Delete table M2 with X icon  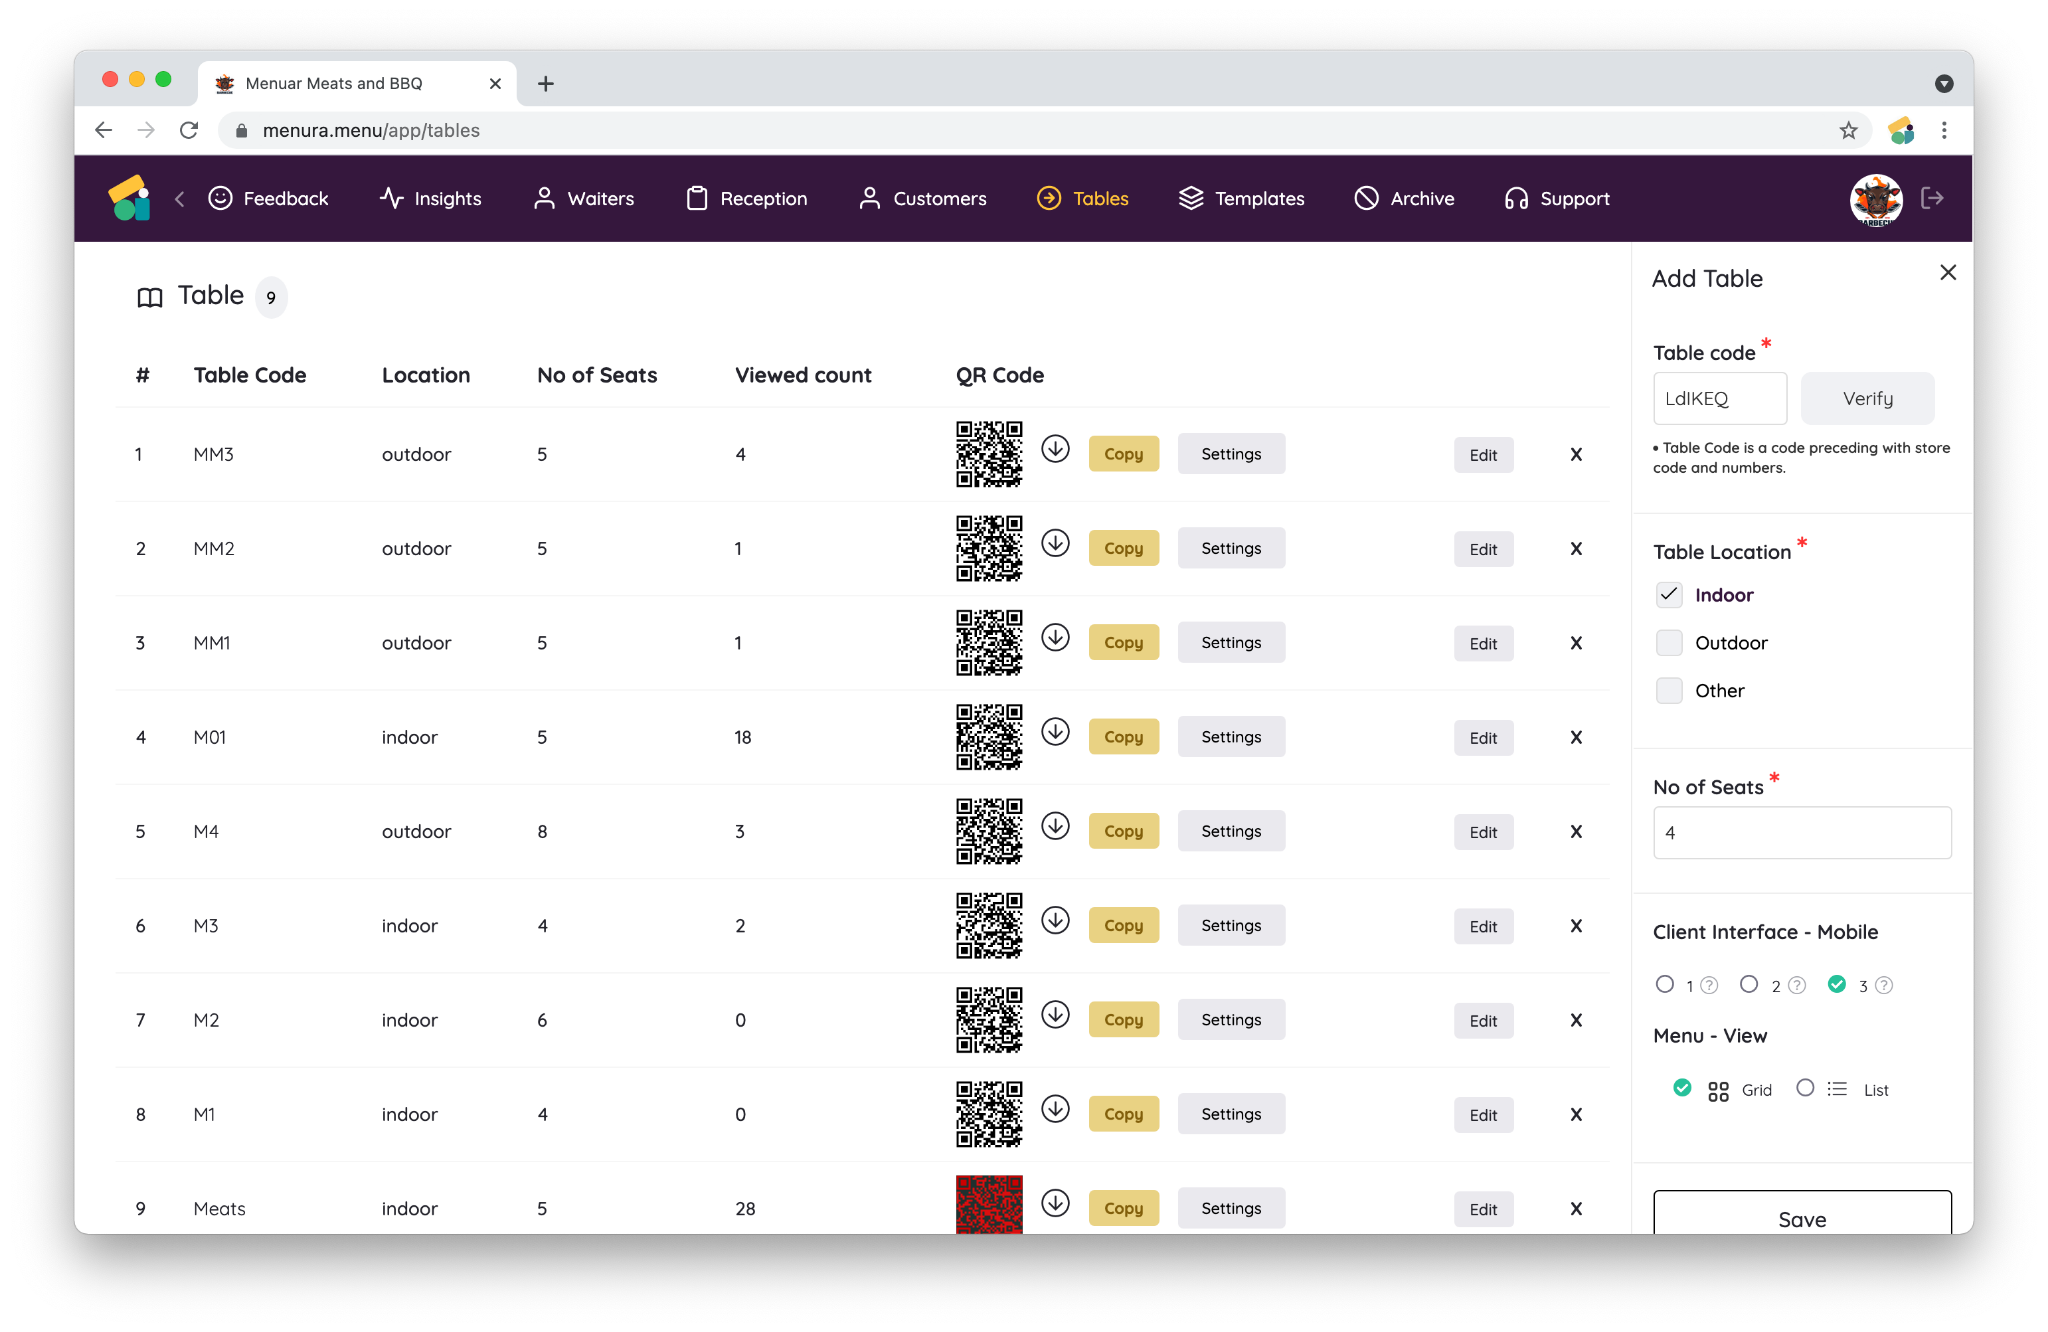pyautogui.click(x=1576, y=1020)
